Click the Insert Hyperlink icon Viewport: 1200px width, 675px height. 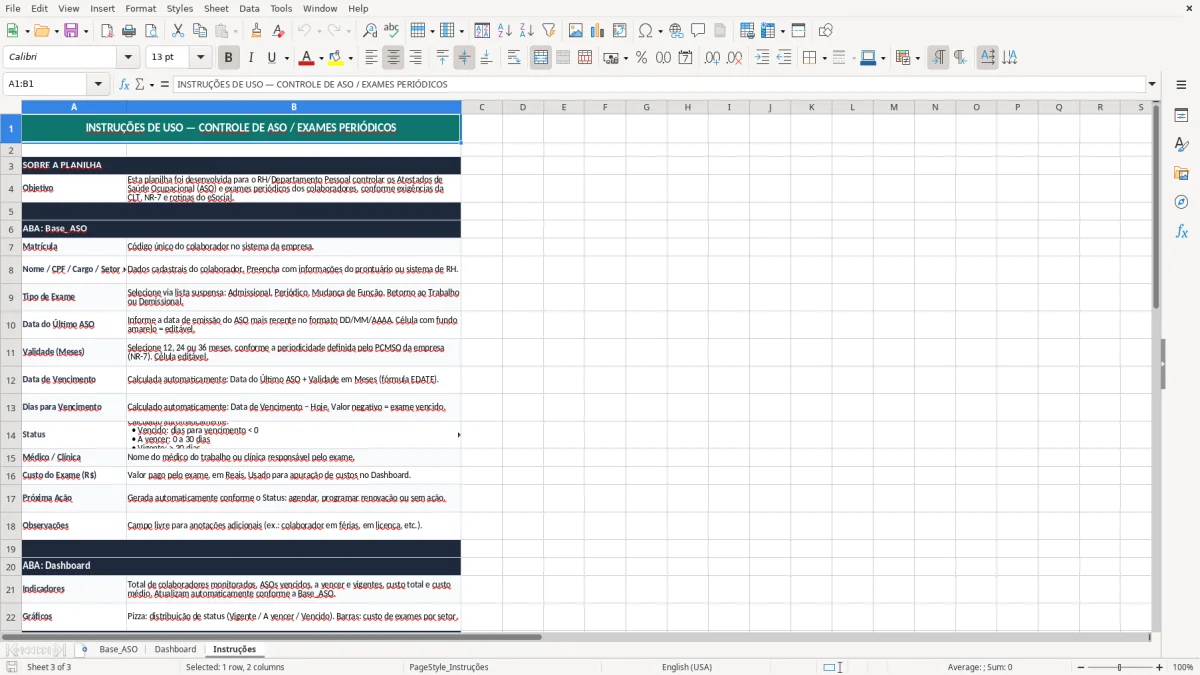click(x=676, y=31)
